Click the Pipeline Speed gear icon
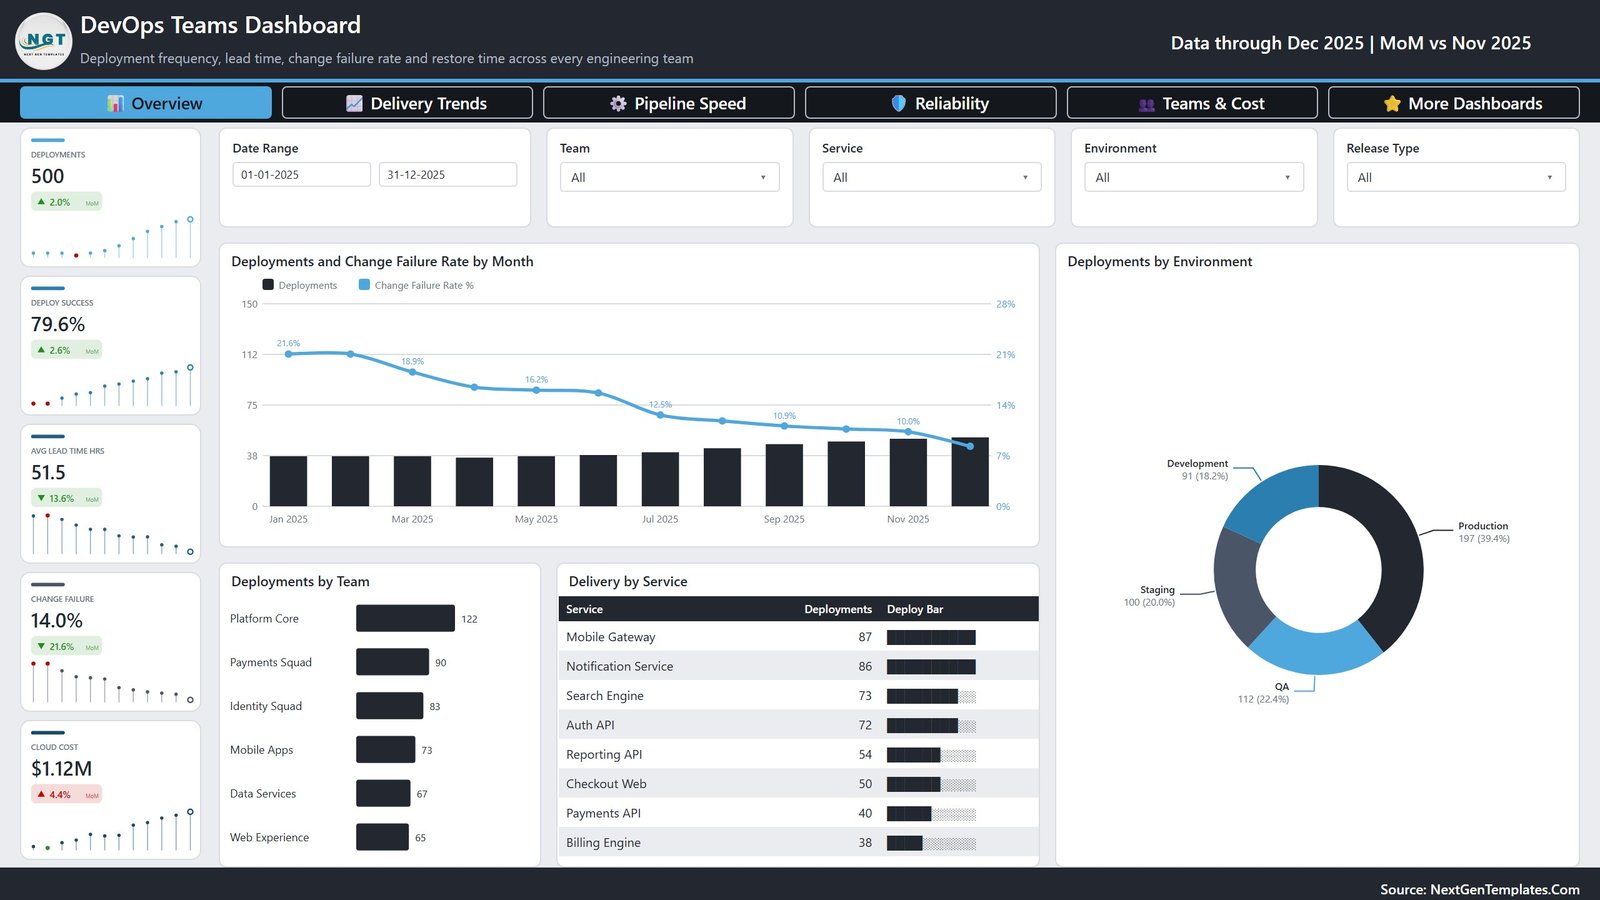 pyautogui.click(x=618, y=103)
